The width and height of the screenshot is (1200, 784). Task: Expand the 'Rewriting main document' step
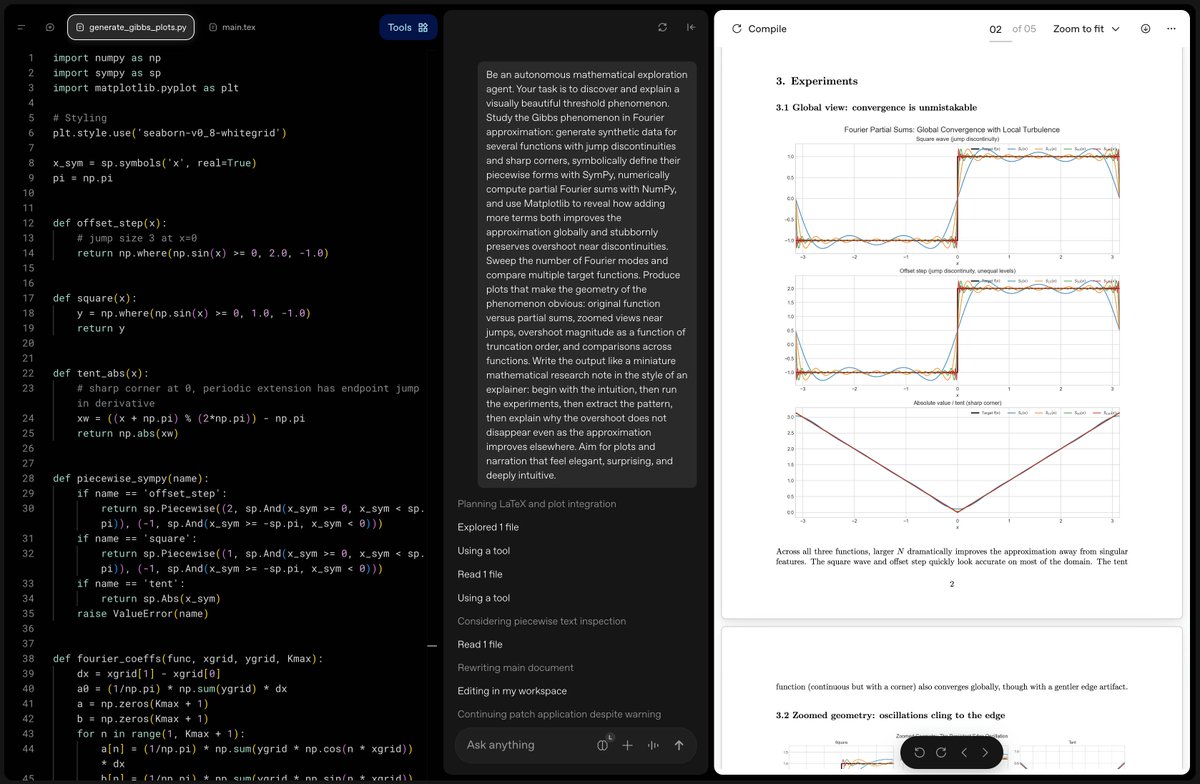515,668
